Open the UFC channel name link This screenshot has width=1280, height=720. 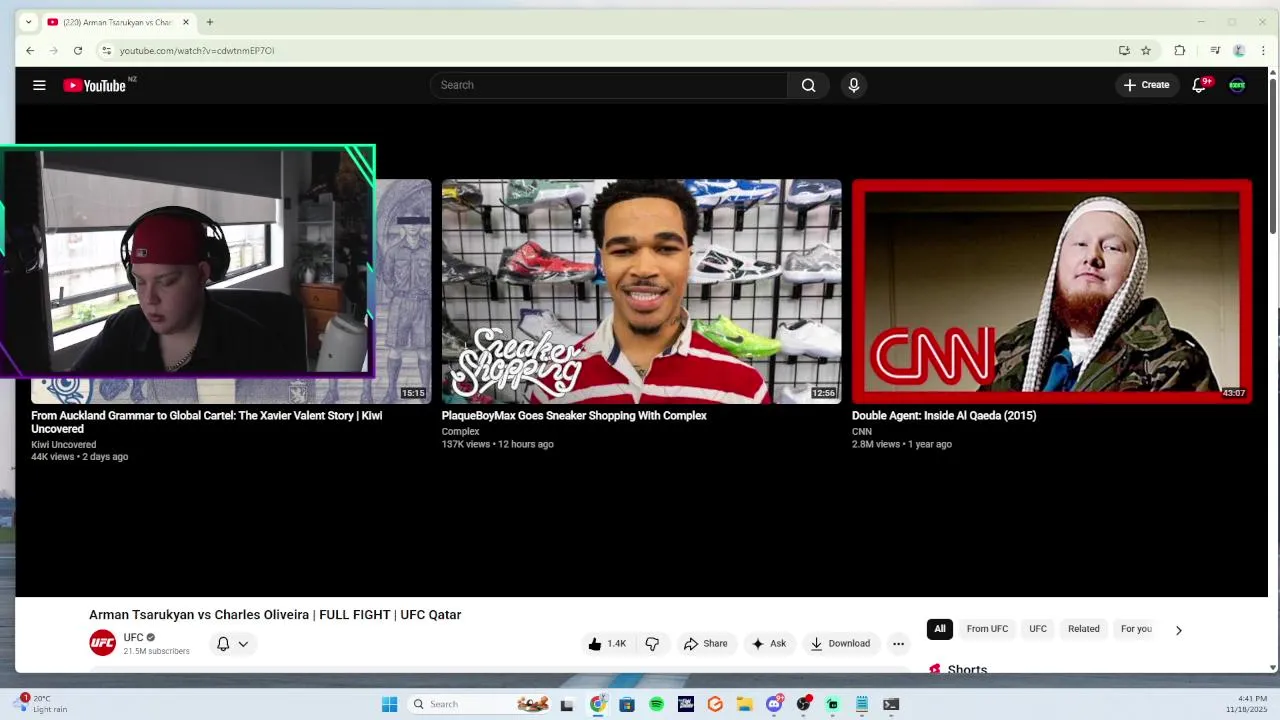[134, 637]
